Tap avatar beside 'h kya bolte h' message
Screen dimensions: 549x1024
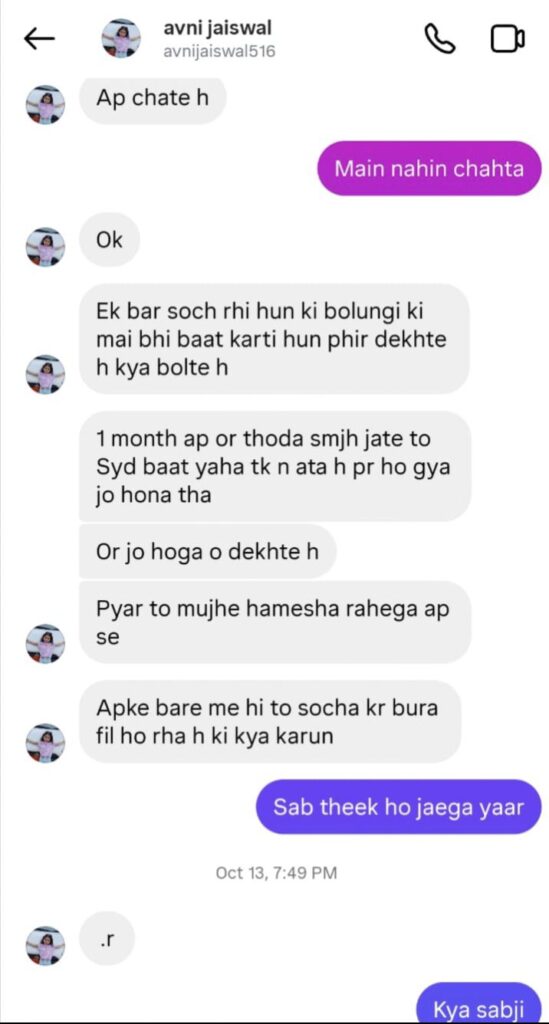[x=45, y=374]
